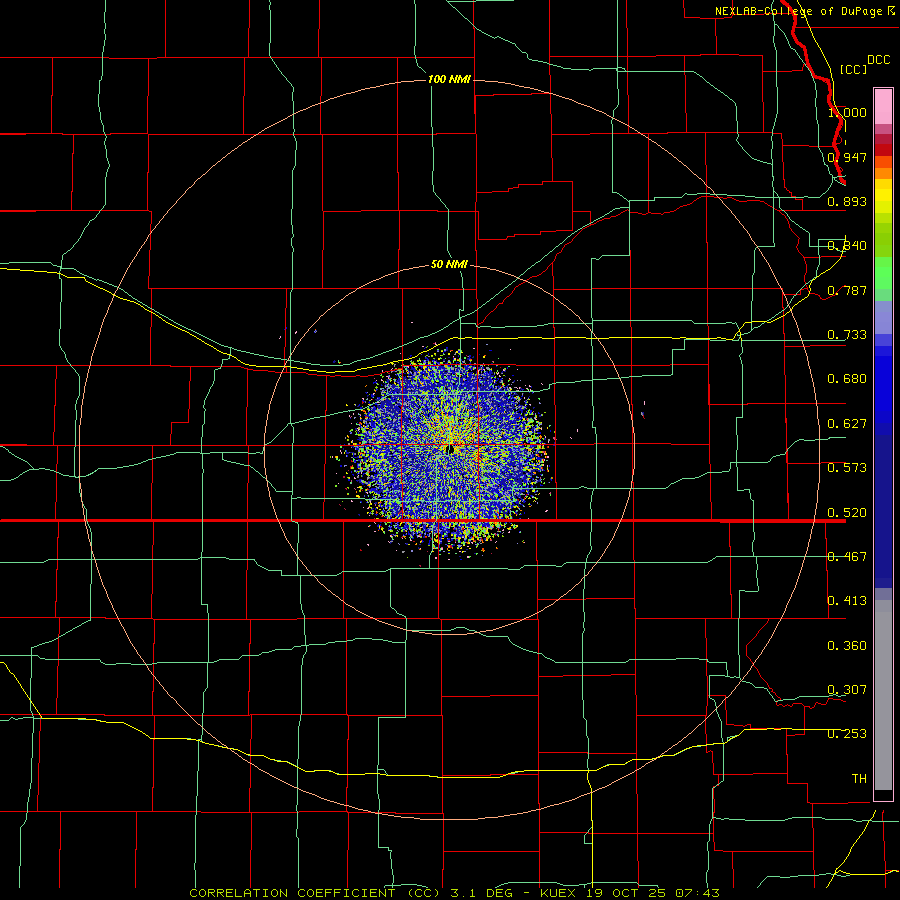The height and width of the screenshot is (900, 900).
Task: Click the radar site marker at the echo center
Action: [x=451, y=449]
